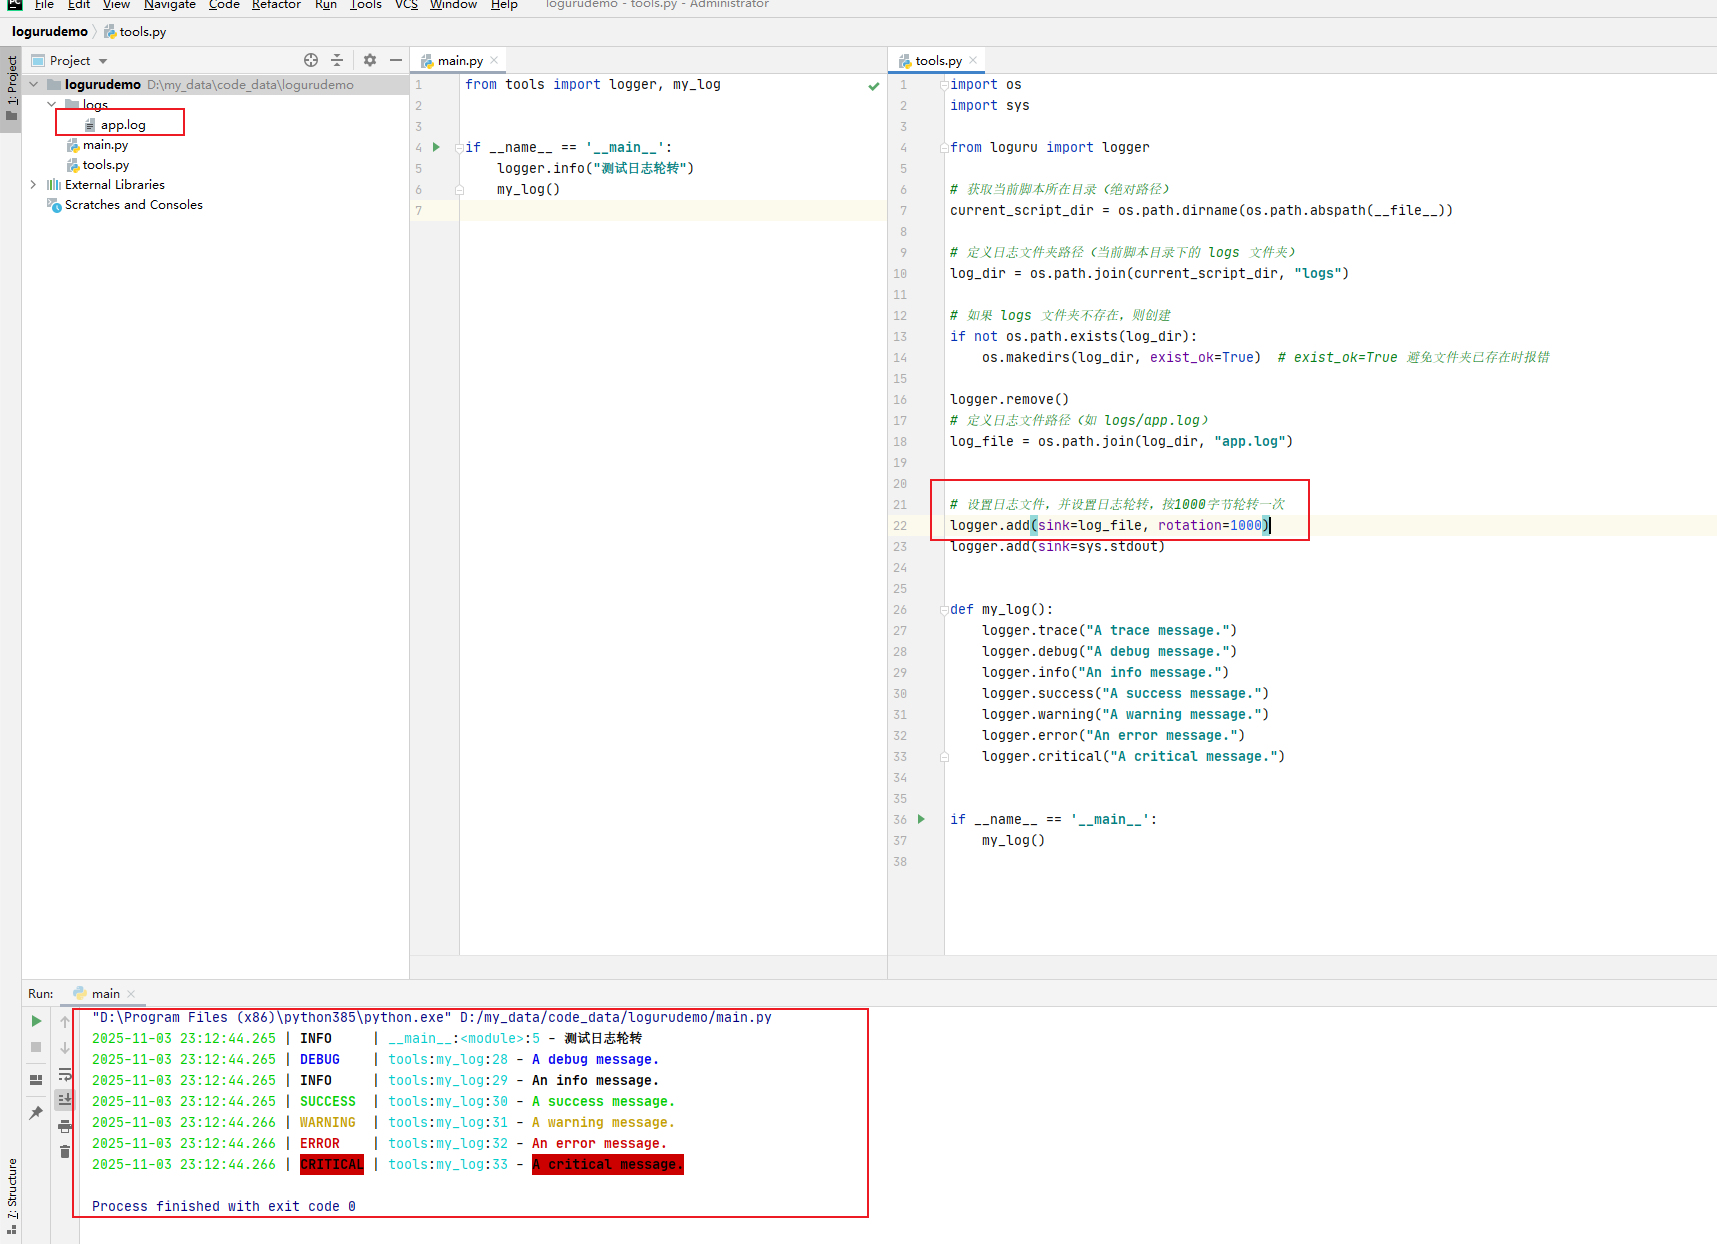Select Opened File with the crosshair icon
The height and width of the screenshot is (1244, 1717).
point(311,60)
